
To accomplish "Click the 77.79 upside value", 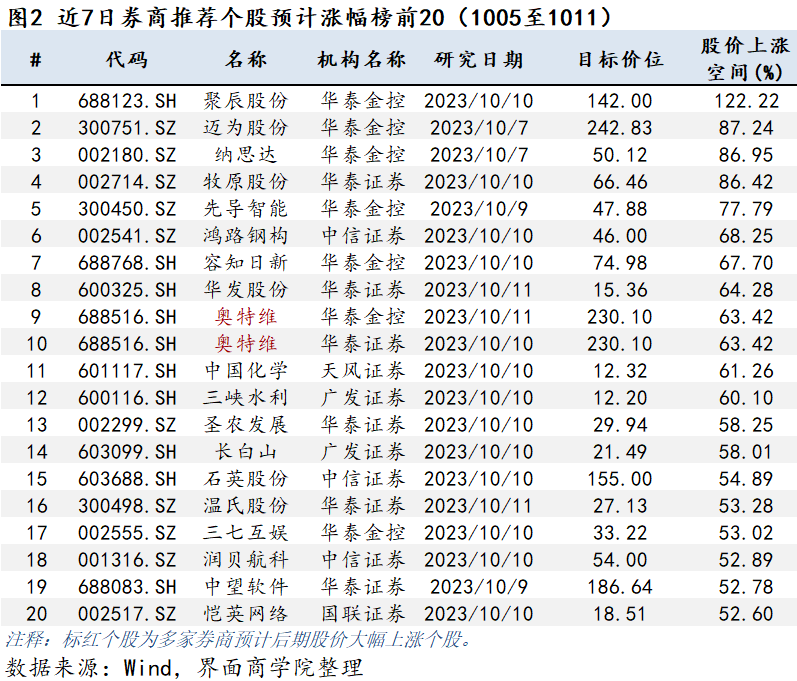I will (x=746, y=209).
